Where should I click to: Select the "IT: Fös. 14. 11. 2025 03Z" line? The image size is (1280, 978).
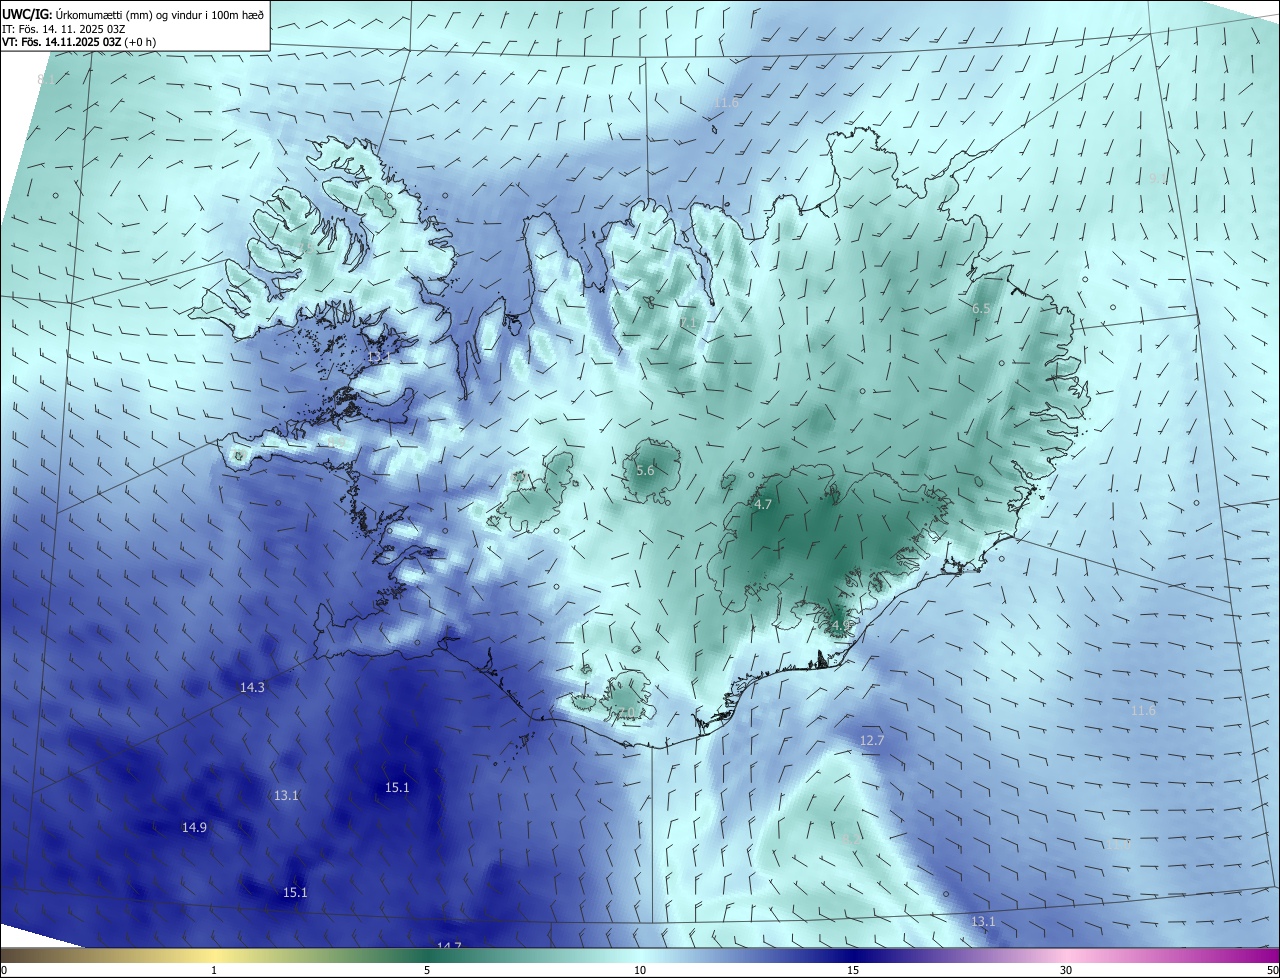coord(64,28)
